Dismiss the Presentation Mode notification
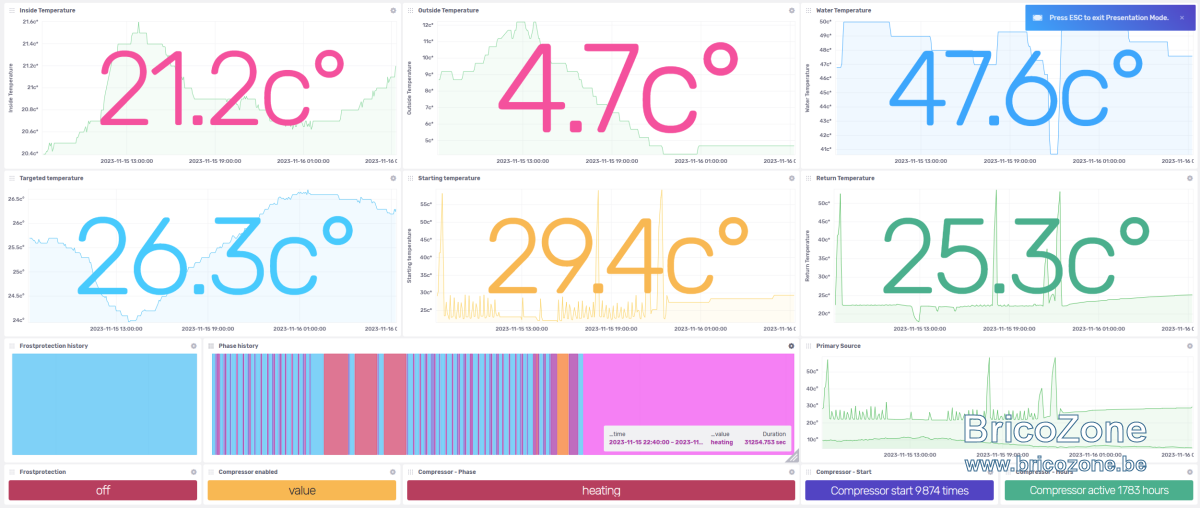This screenshot has height=508, width=1200. [x=1181, y=18]
